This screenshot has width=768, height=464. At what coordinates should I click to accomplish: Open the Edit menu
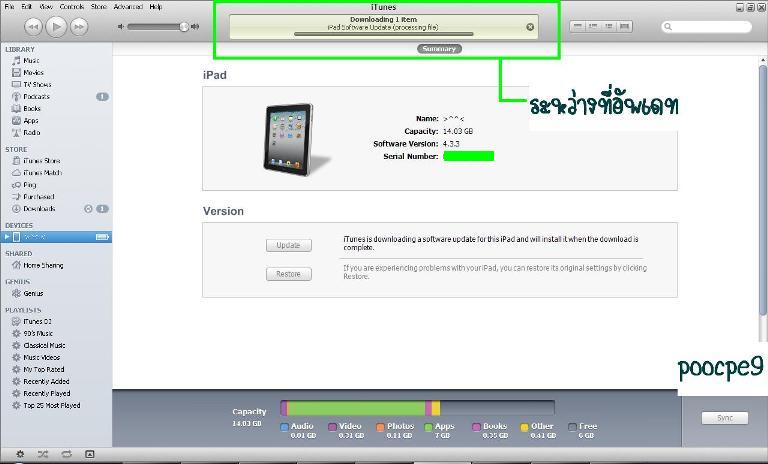(x=26, y=7)
